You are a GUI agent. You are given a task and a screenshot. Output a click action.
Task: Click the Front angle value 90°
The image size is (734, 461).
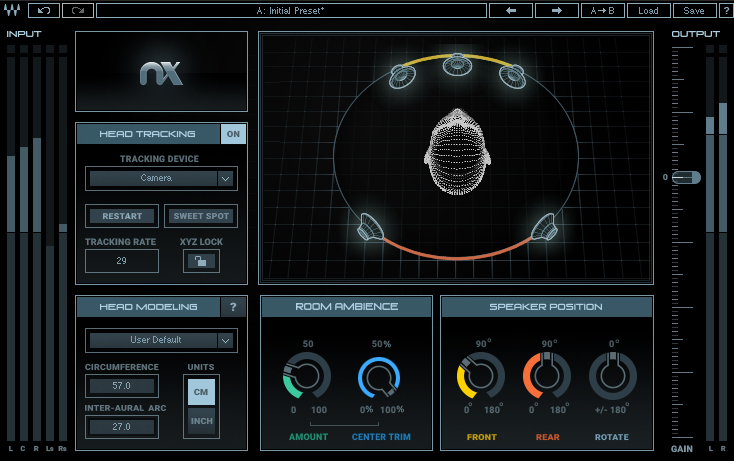tap(483, 344)
